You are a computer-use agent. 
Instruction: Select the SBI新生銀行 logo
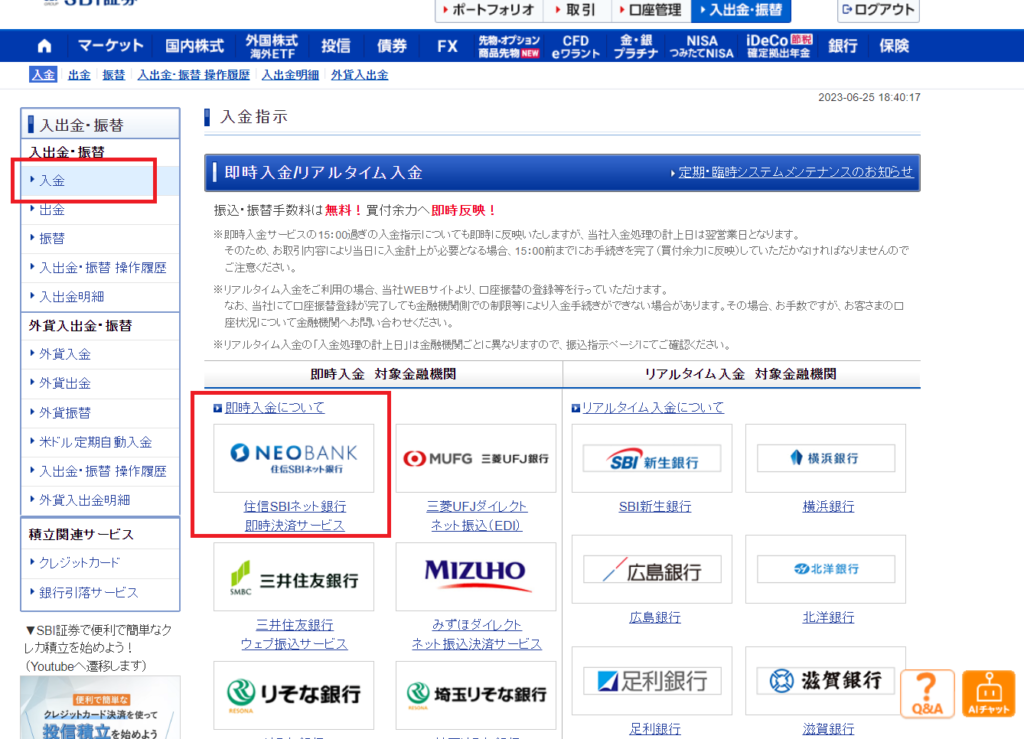[x=652, y=458]
